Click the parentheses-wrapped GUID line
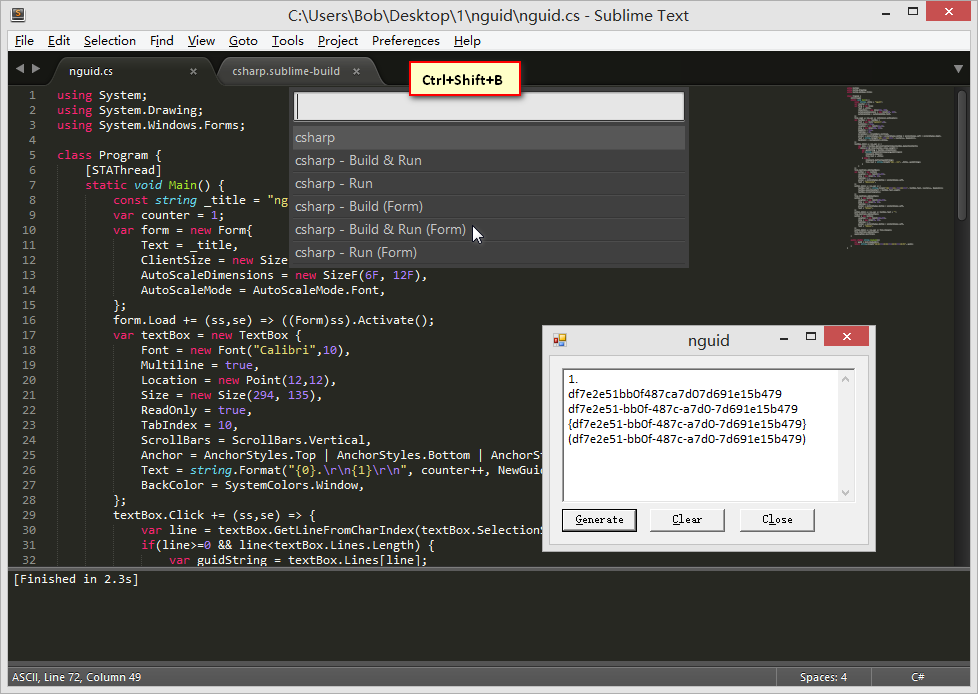This screenshot has height=694, width=978. click(687, 439)
